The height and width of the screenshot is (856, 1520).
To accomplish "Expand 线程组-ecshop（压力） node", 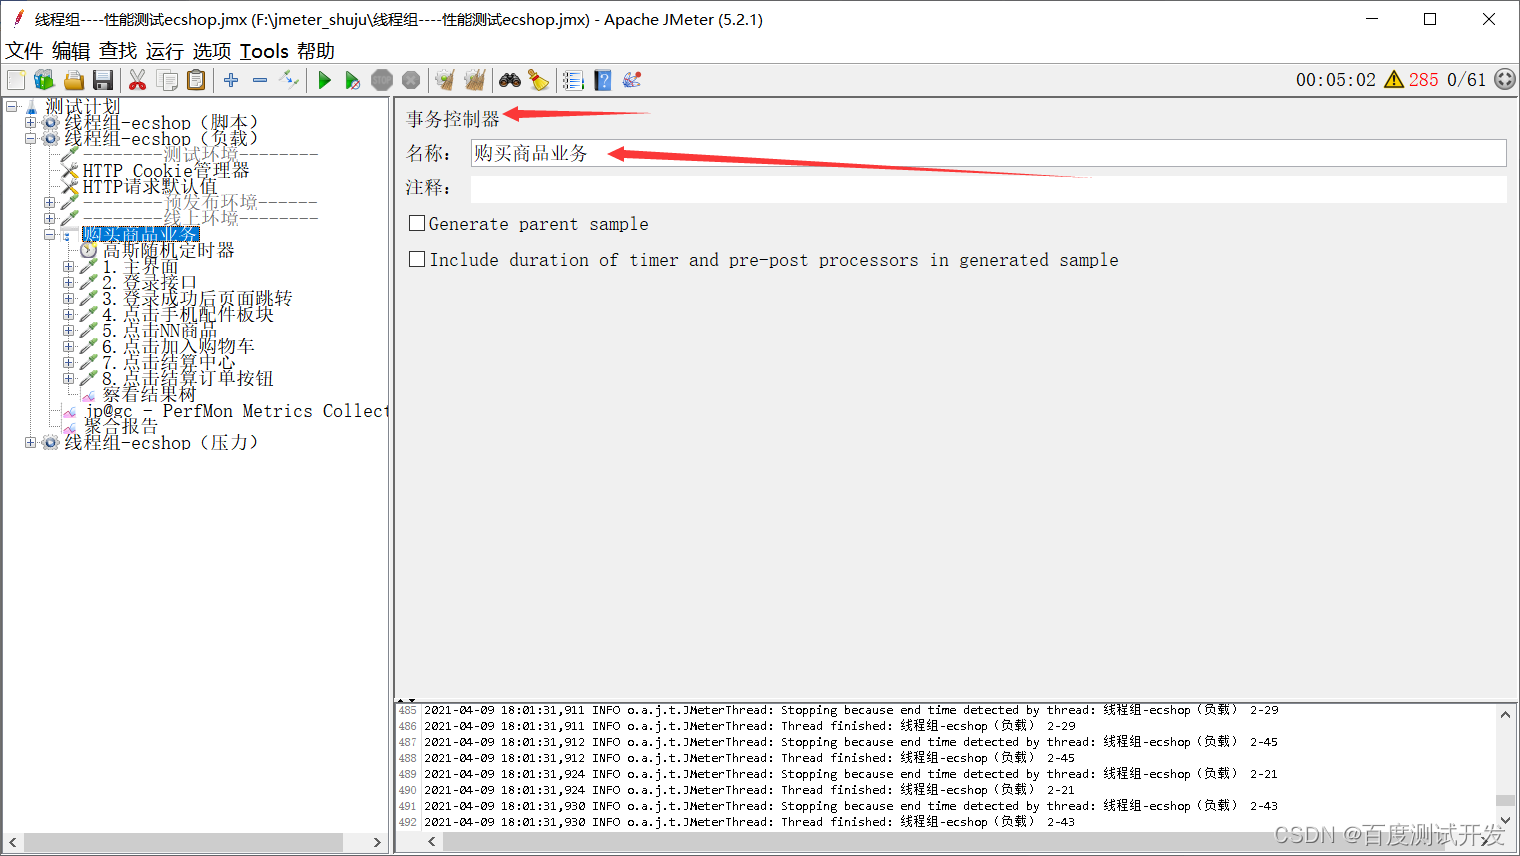I will coord(30,442).
